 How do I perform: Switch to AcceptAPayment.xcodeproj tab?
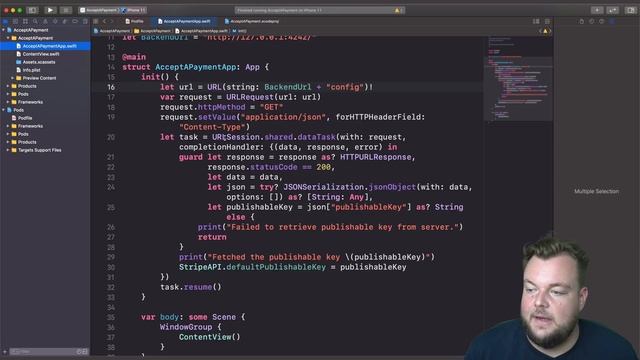pos(251,21)
